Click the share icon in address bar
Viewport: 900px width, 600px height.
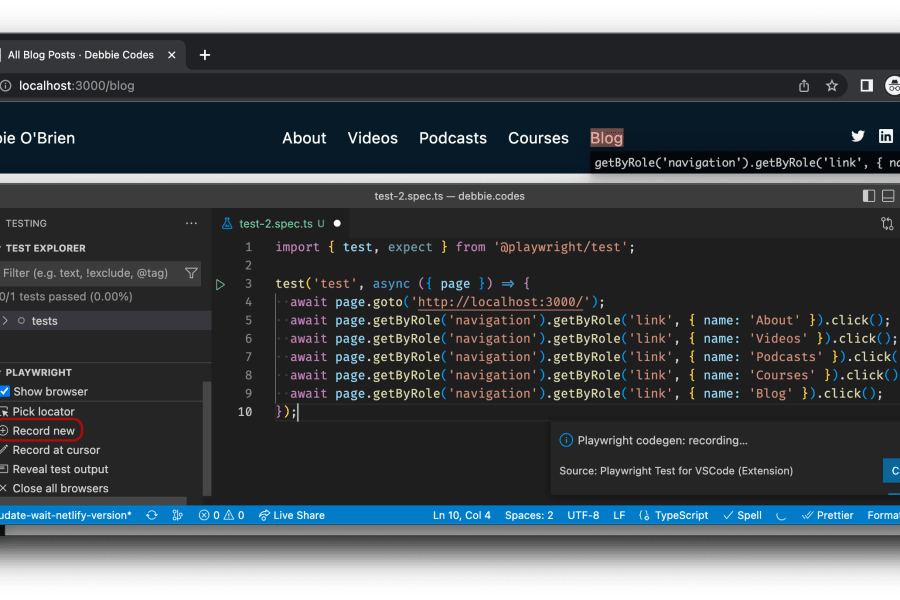[x=804, y=86]
